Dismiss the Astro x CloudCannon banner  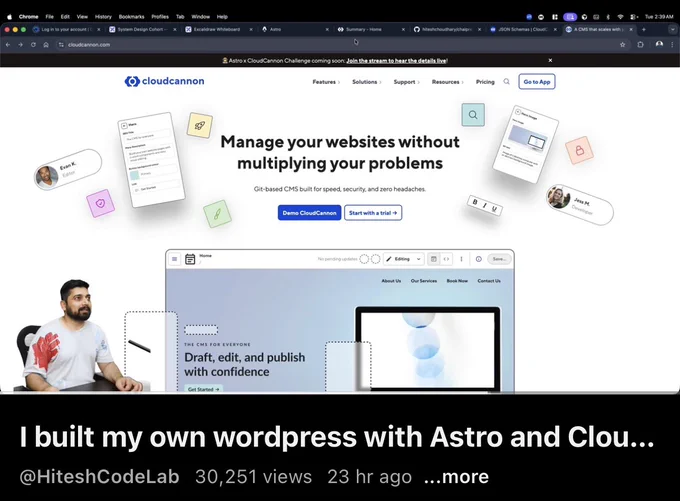pos(550,60)
